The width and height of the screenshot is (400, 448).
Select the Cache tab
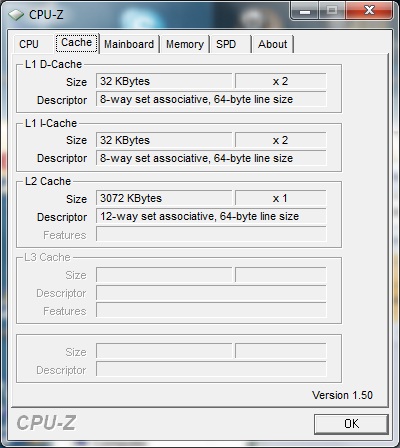click(76, 43)
